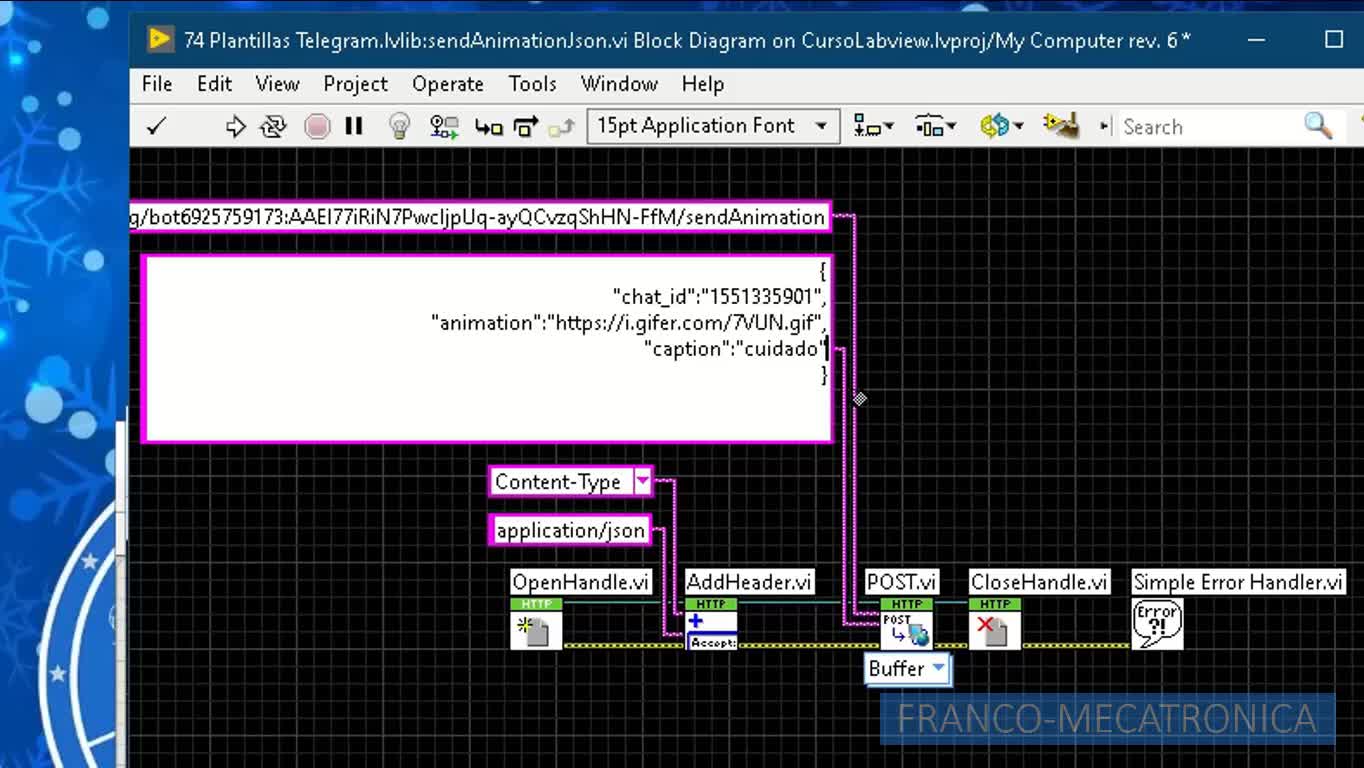Open the Tools menu
1364x768 pixels.
pyautogui.click(x=532, y=84)
